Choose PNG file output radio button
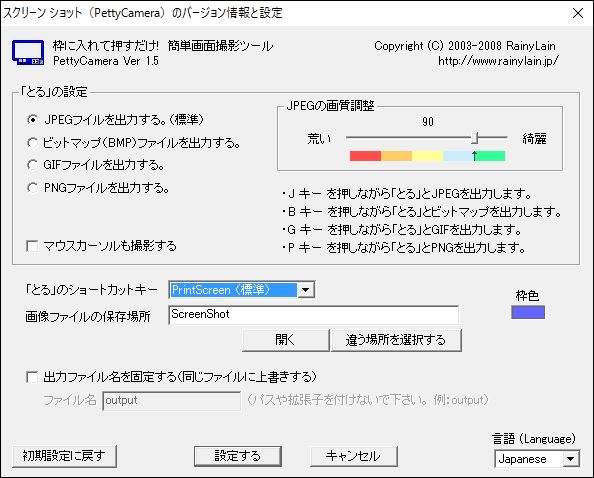Screen dimensions: 594x478 tap(33, 187)
